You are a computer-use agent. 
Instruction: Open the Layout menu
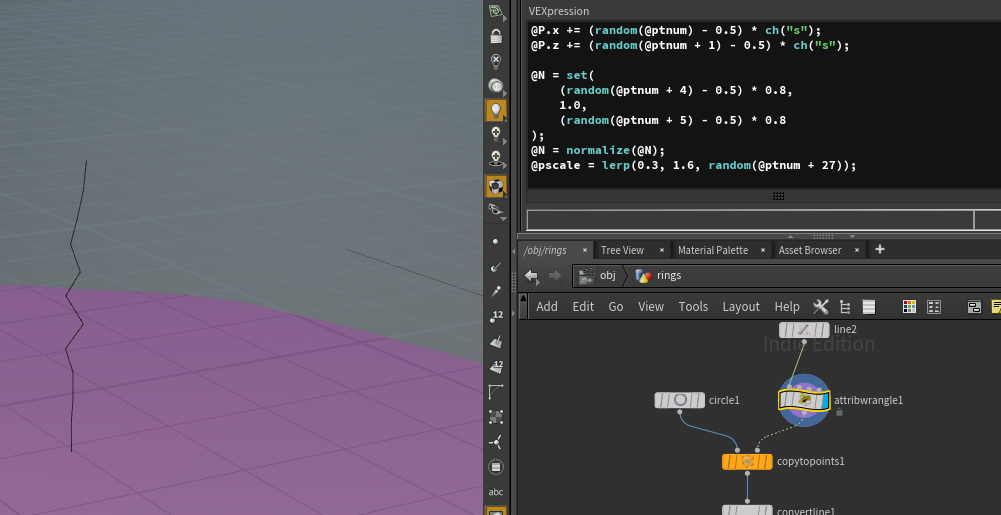(741, 307)
